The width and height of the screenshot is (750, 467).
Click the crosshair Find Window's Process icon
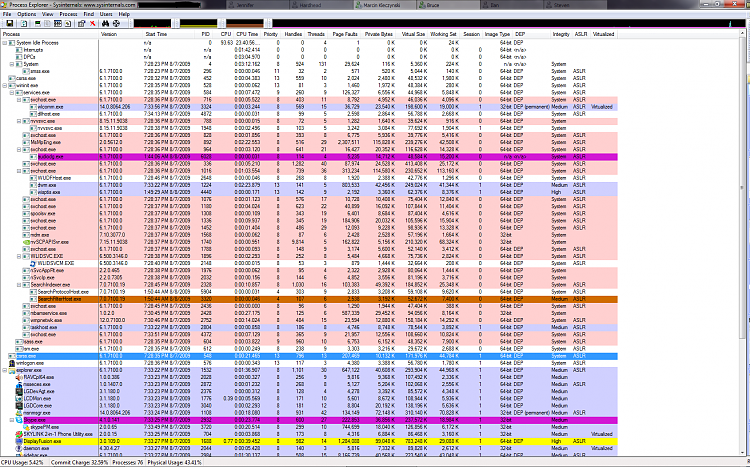point(116,23)
